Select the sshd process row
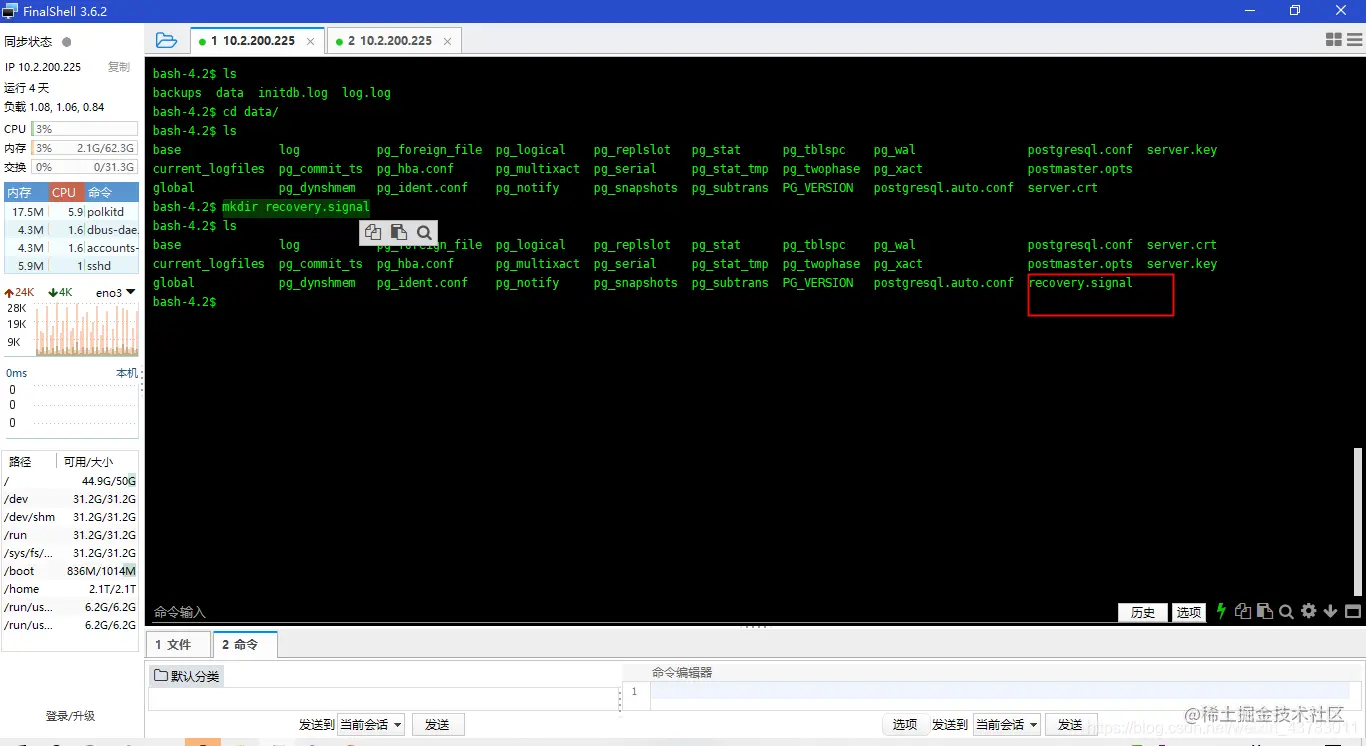Image resolution: width=1366 pixels, height=746 pixels. (x=71, y=266)
